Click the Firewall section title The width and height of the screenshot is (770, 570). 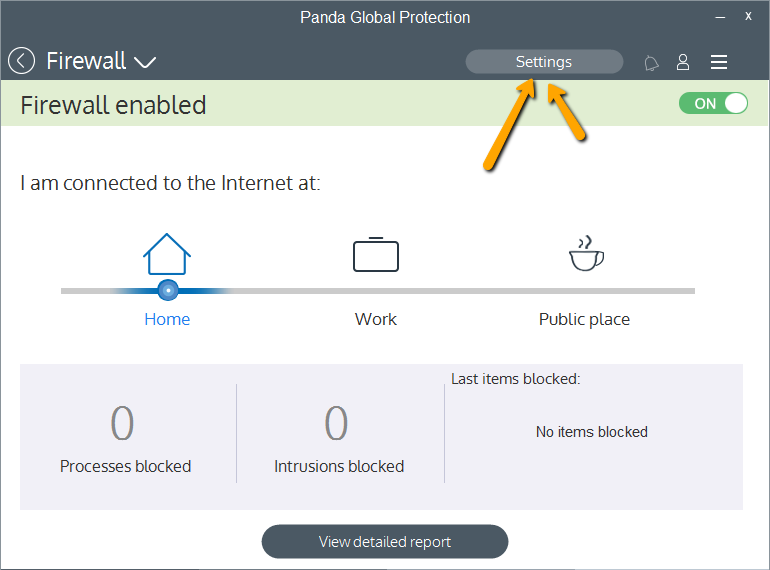[x=86, y=61]
